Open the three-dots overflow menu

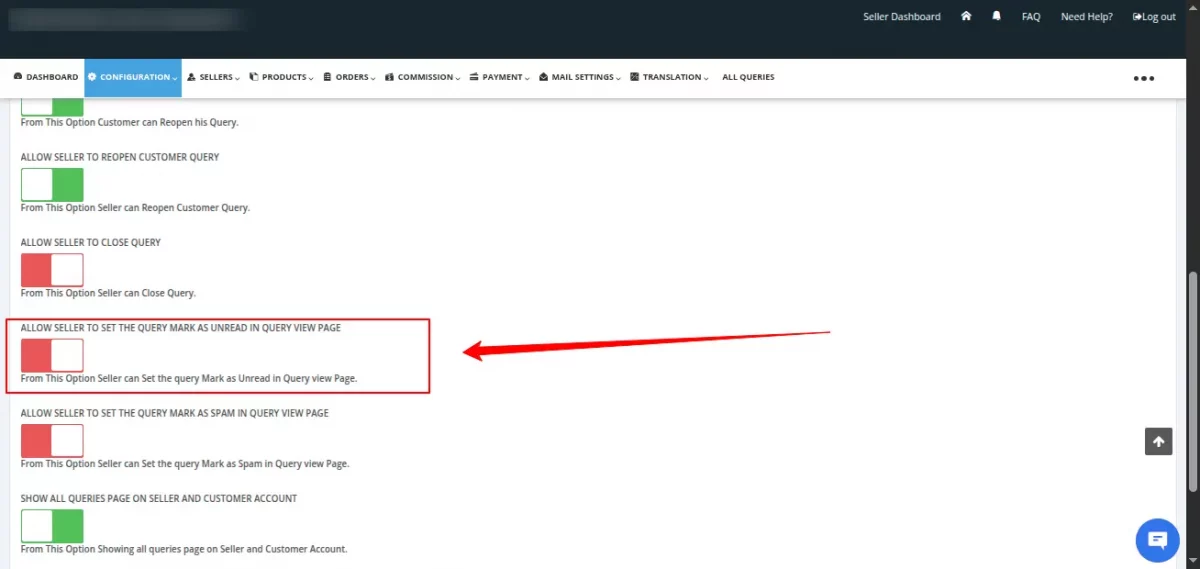click(1144, 78)
